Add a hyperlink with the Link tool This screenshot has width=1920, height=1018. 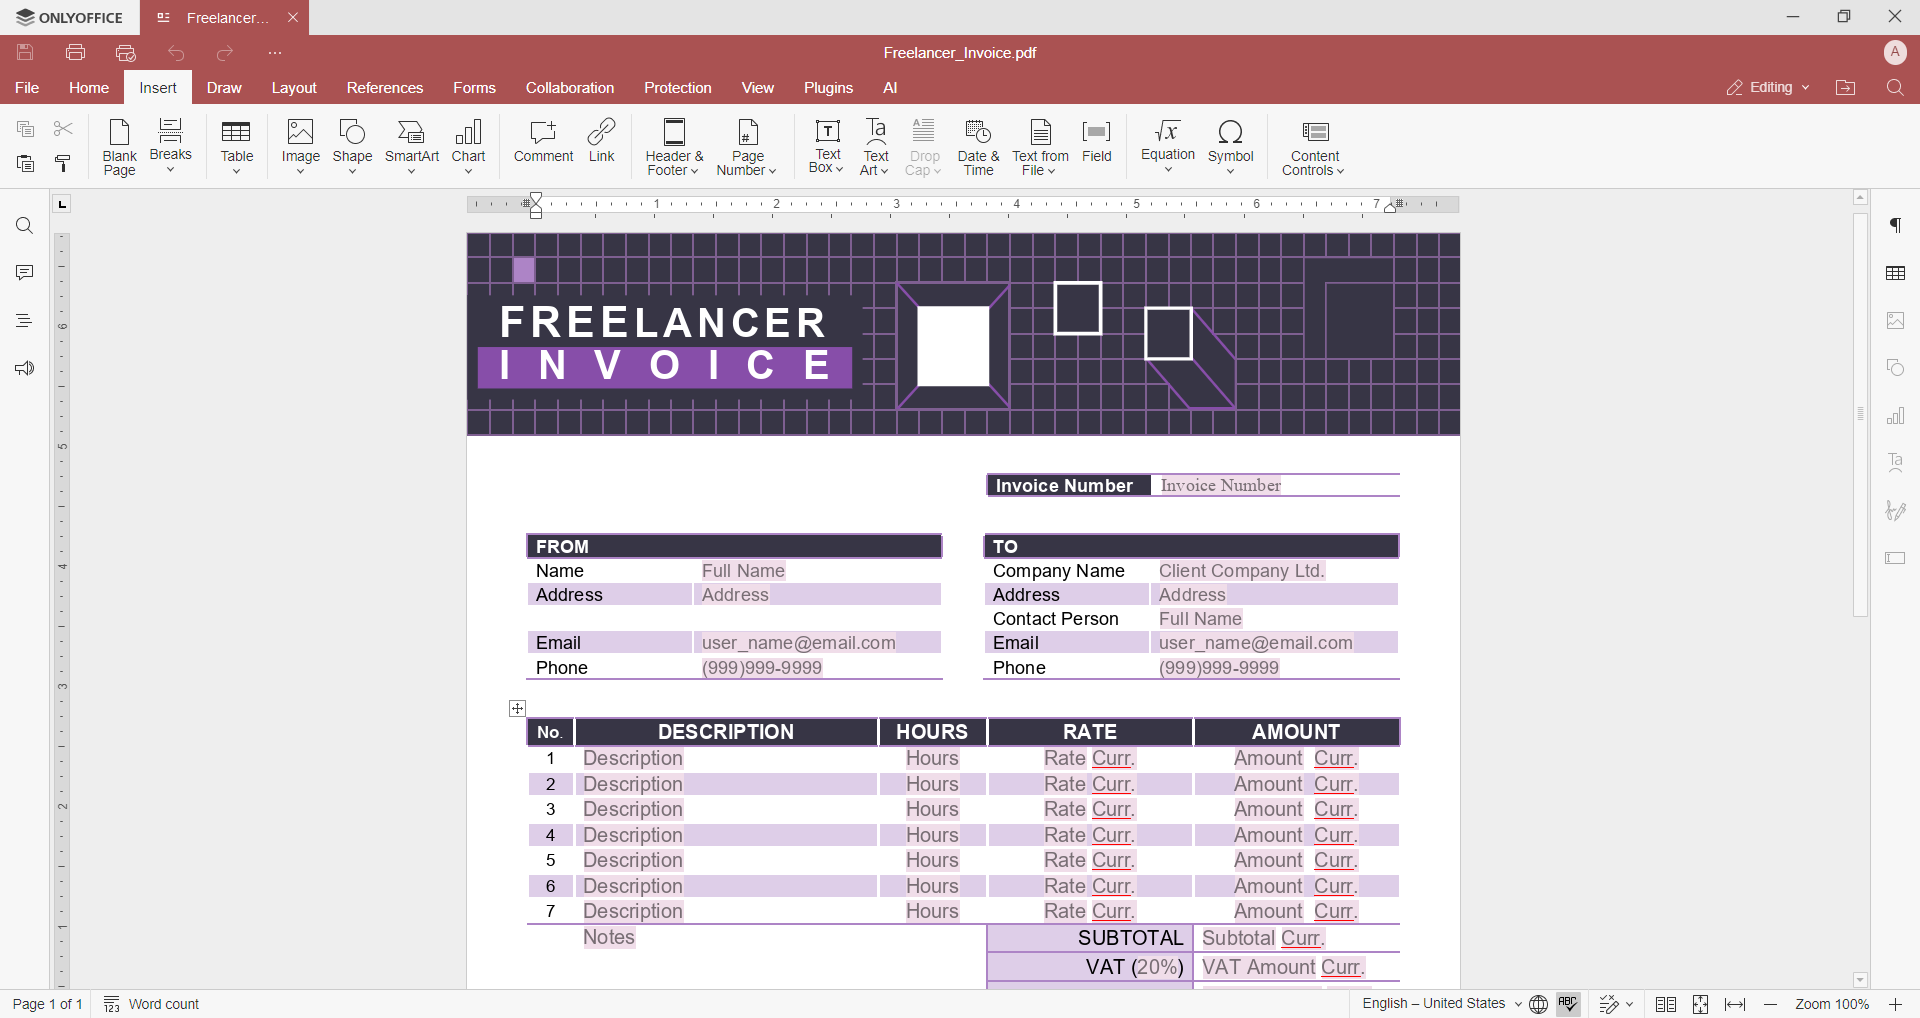pyautogui.click(x=601, y=141)
